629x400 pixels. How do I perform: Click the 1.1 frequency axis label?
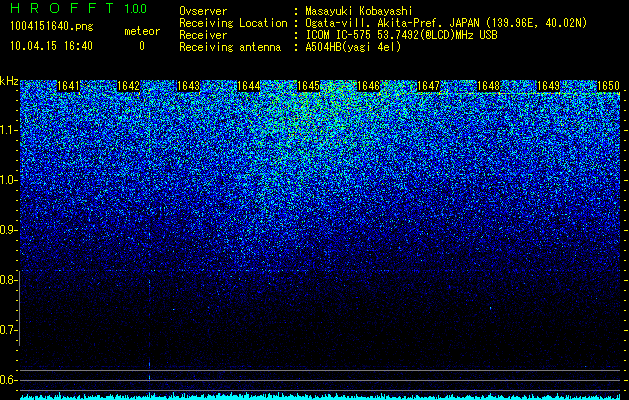8,130
